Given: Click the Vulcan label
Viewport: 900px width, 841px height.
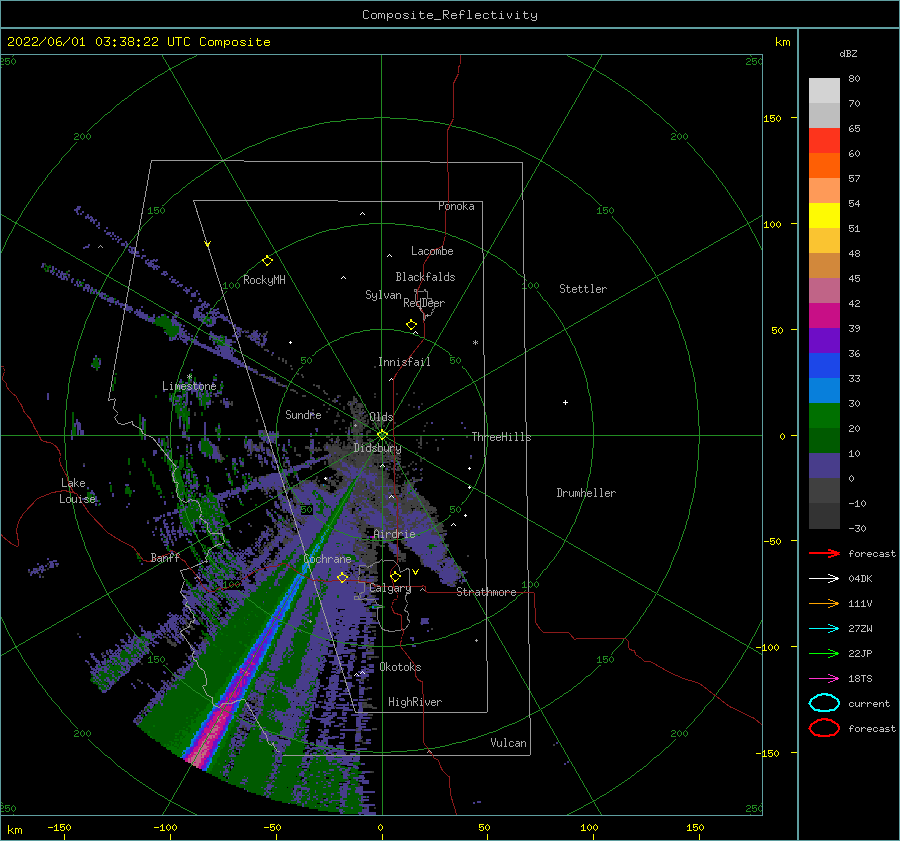Looking at the screenshot, I should point(509,743).
